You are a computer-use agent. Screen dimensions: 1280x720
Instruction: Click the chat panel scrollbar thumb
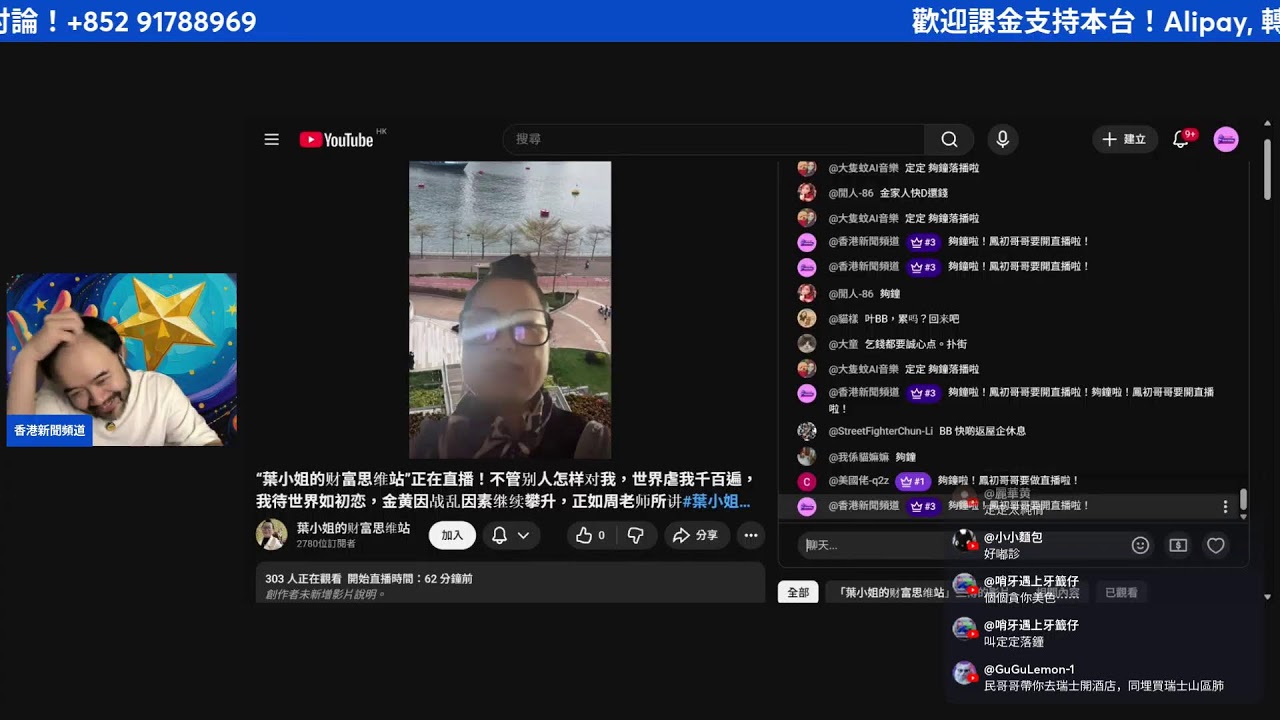1243,499
